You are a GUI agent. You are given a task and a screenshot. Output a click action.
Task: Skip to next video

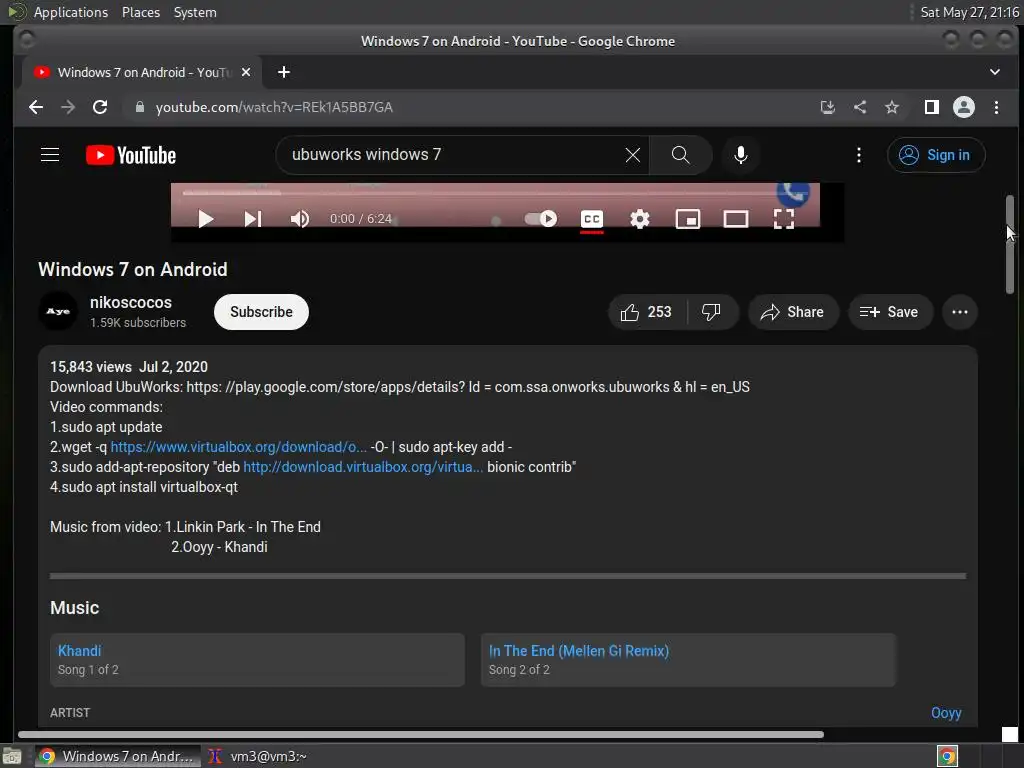[x=253, y=219]
